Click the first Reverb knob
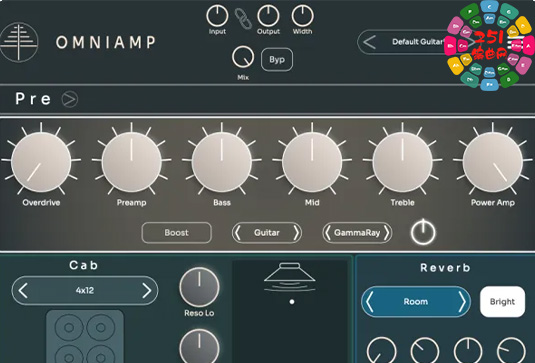535x363 pixels. coord(381,351)
